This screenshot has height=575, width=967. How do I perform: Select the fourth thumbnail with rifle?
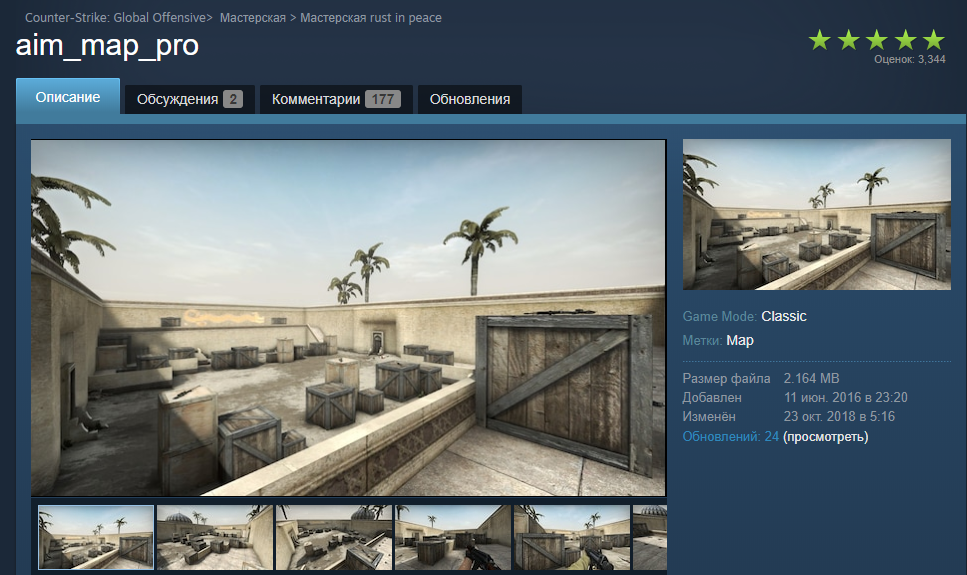[453, 537]
